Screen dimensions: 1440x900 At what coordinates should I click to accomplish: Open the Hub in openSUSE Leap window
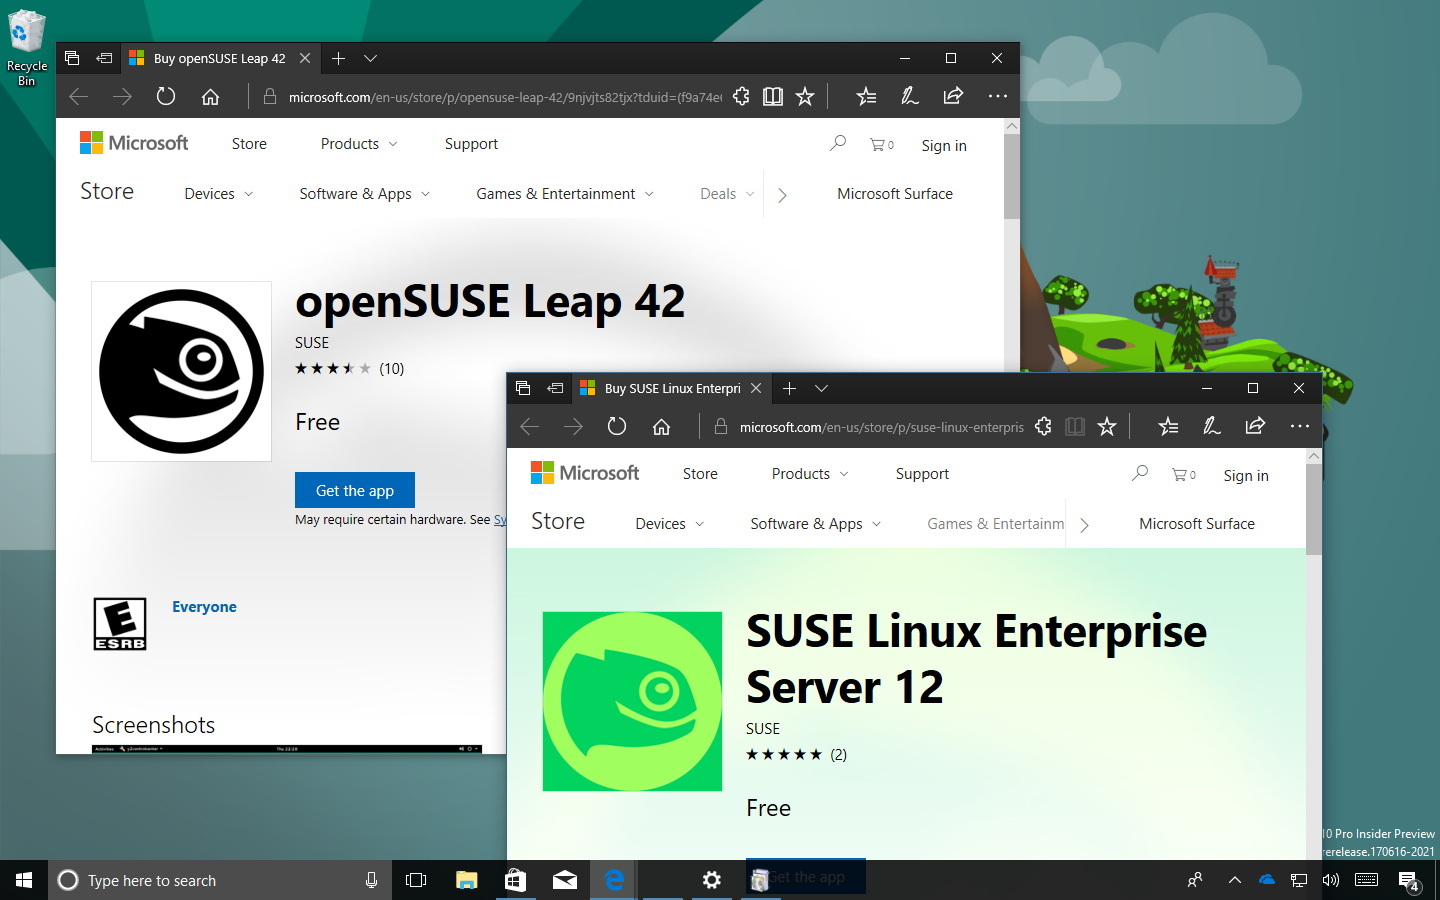(866, 96)
